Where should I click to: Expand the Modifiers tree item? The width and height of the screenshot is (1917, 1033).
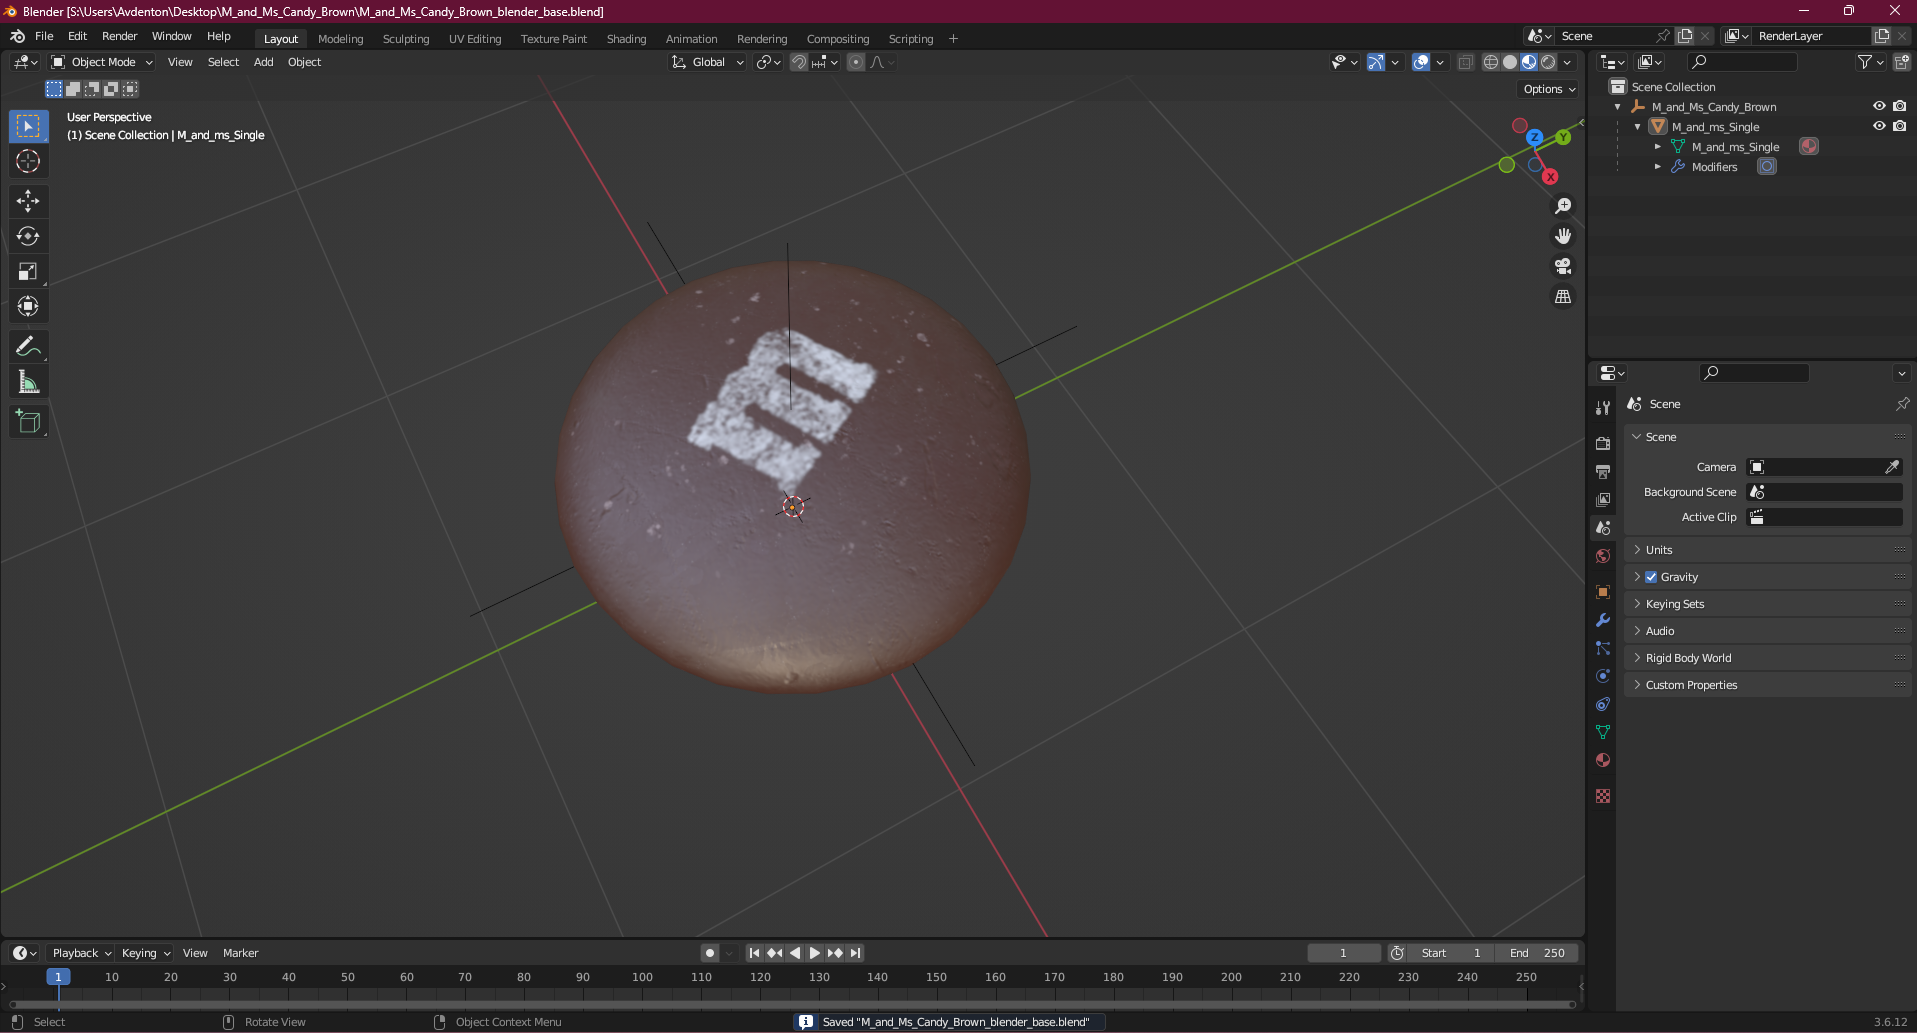pos(1658,167)
